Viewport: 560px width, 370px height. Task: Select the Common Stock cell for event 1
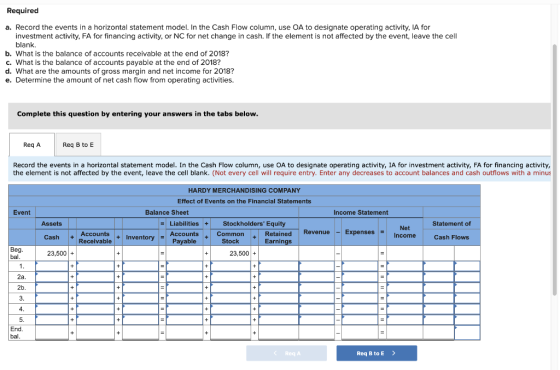pos(230,266)
